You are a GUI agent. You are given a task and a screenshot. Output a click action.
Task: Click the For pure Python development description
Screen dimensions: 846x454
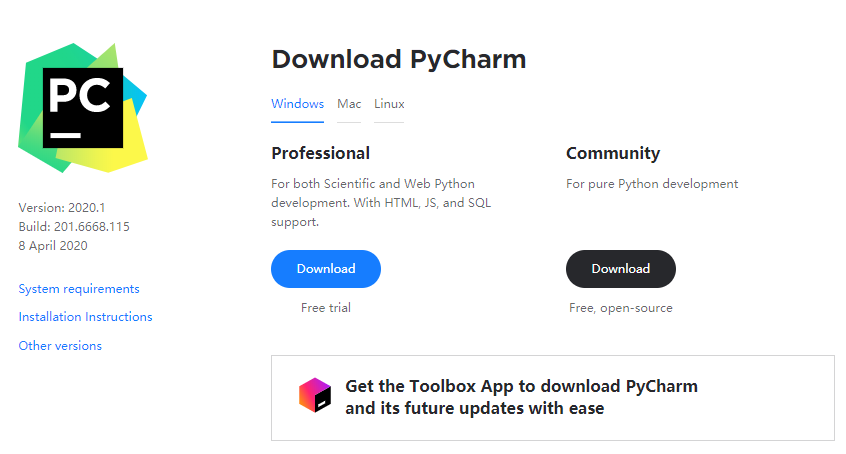coord(652,184)
